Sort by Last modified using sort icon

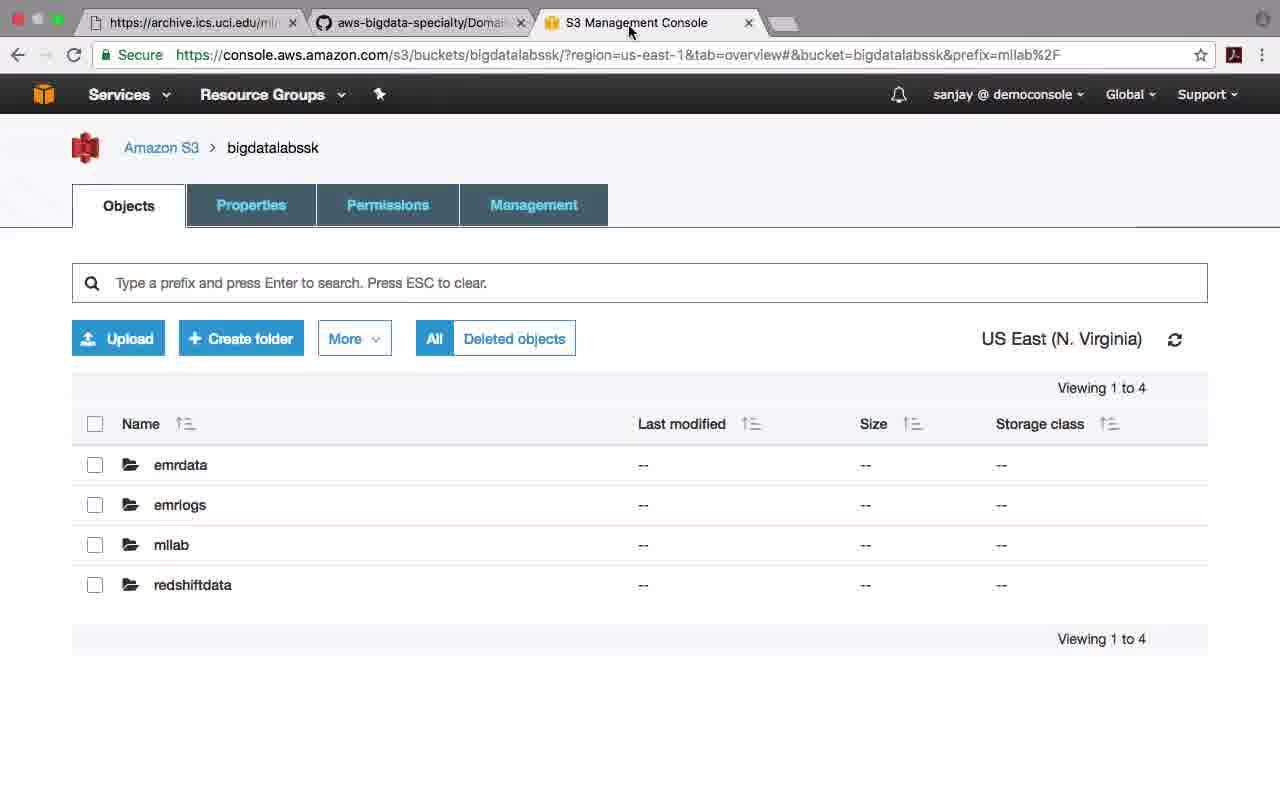(751, 424)
